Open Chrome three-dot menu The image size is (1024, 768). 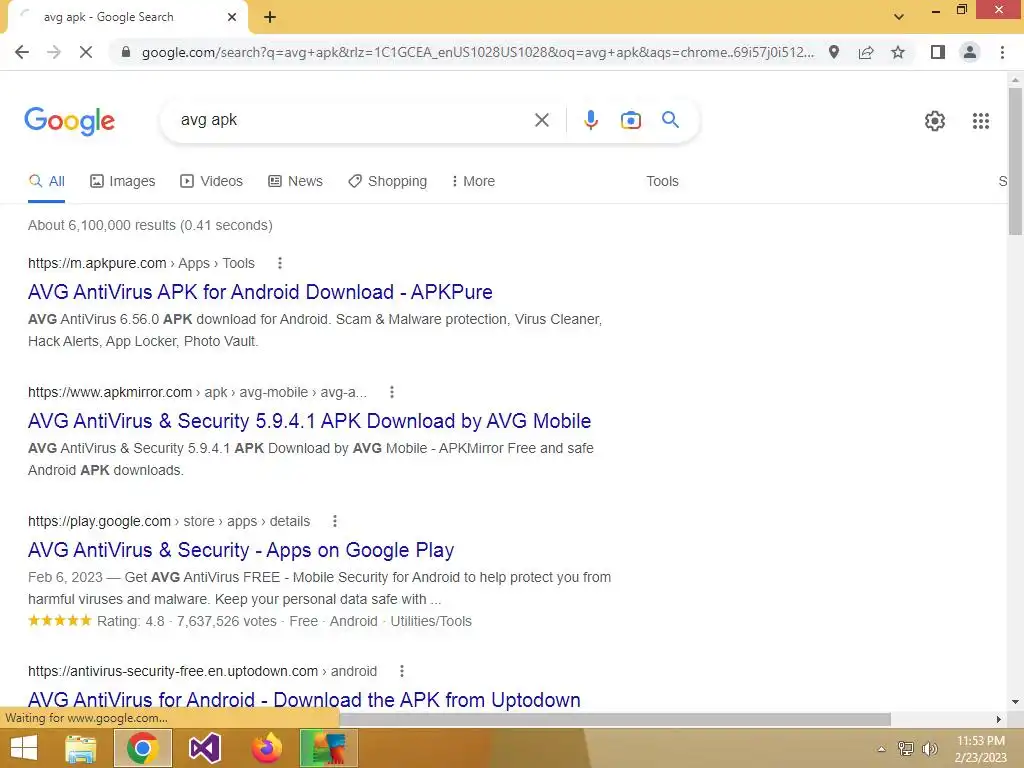[x=1002, y=52]
